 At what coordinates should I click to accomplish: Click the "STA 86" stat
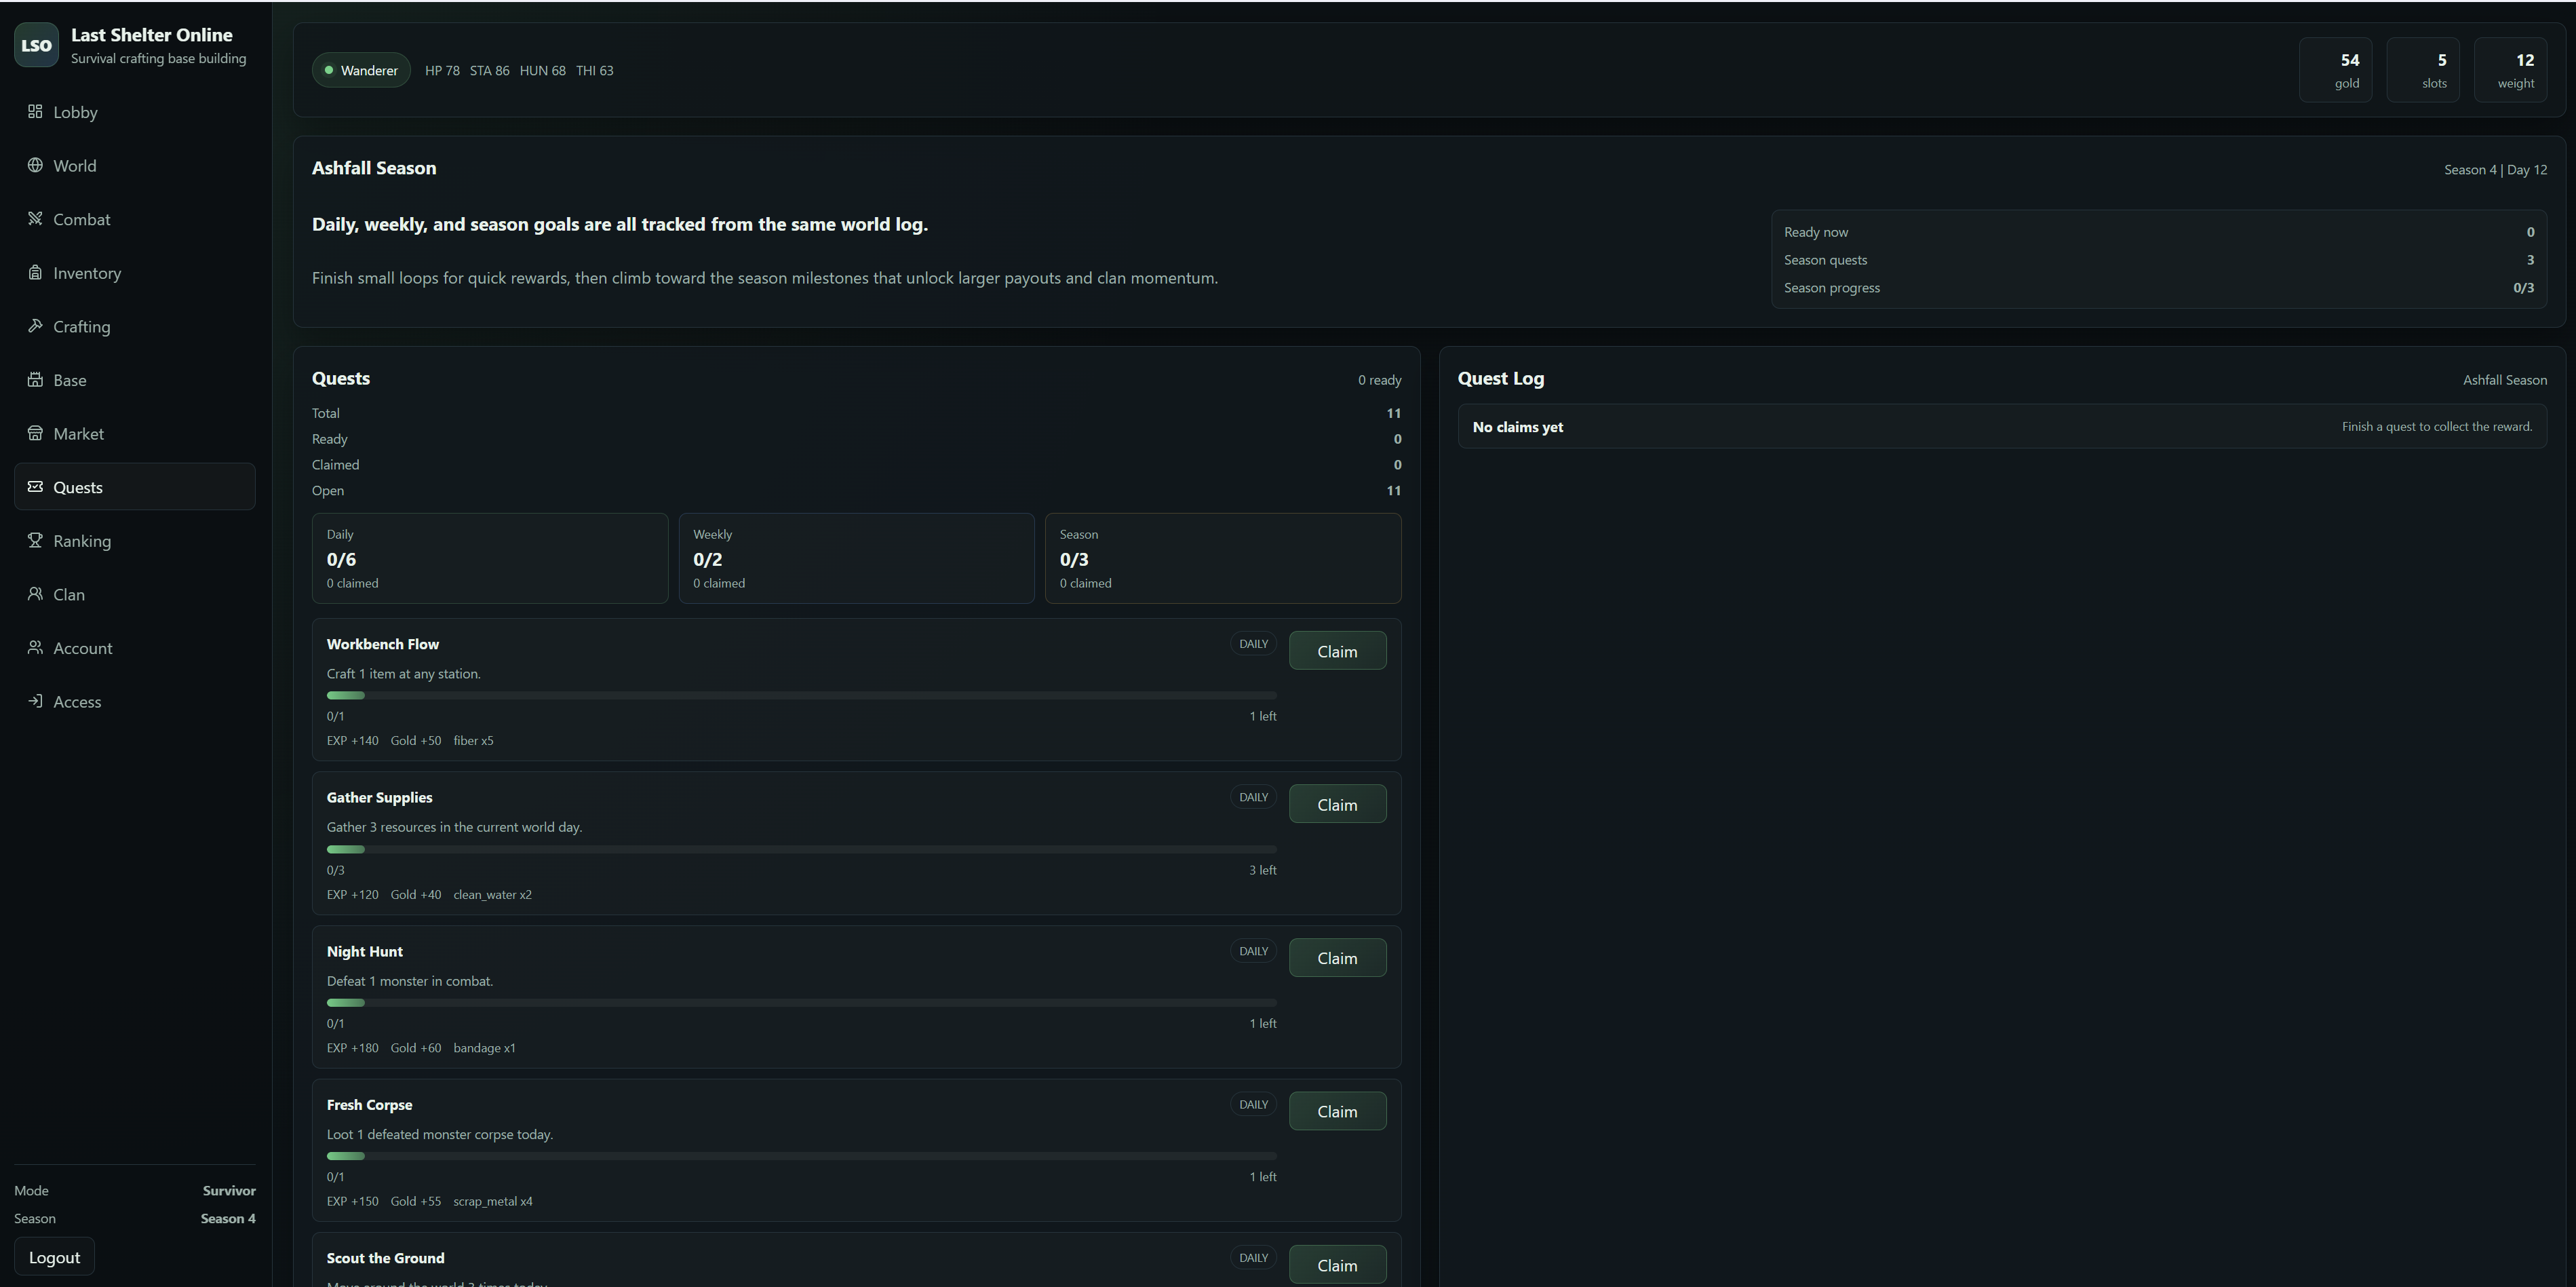click(x=489, y=71)
